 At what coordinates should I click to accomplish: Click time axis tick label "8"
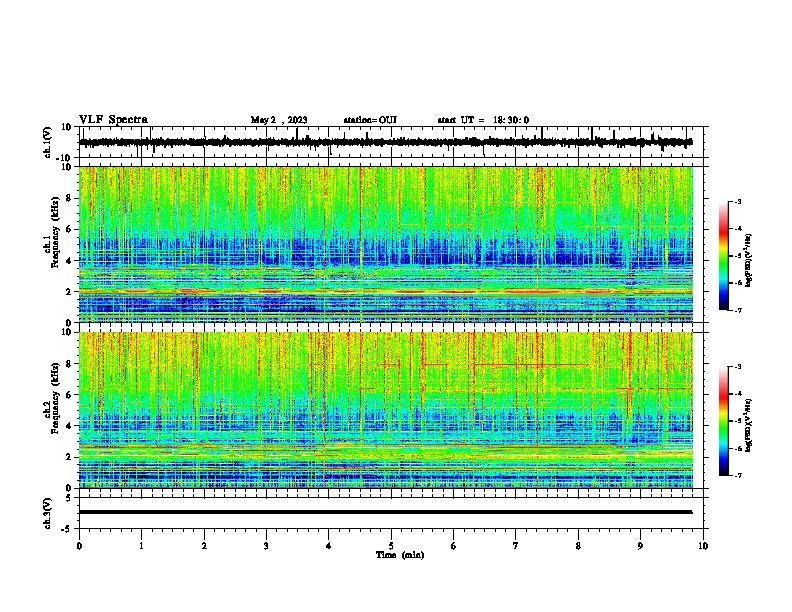[578, 546]
